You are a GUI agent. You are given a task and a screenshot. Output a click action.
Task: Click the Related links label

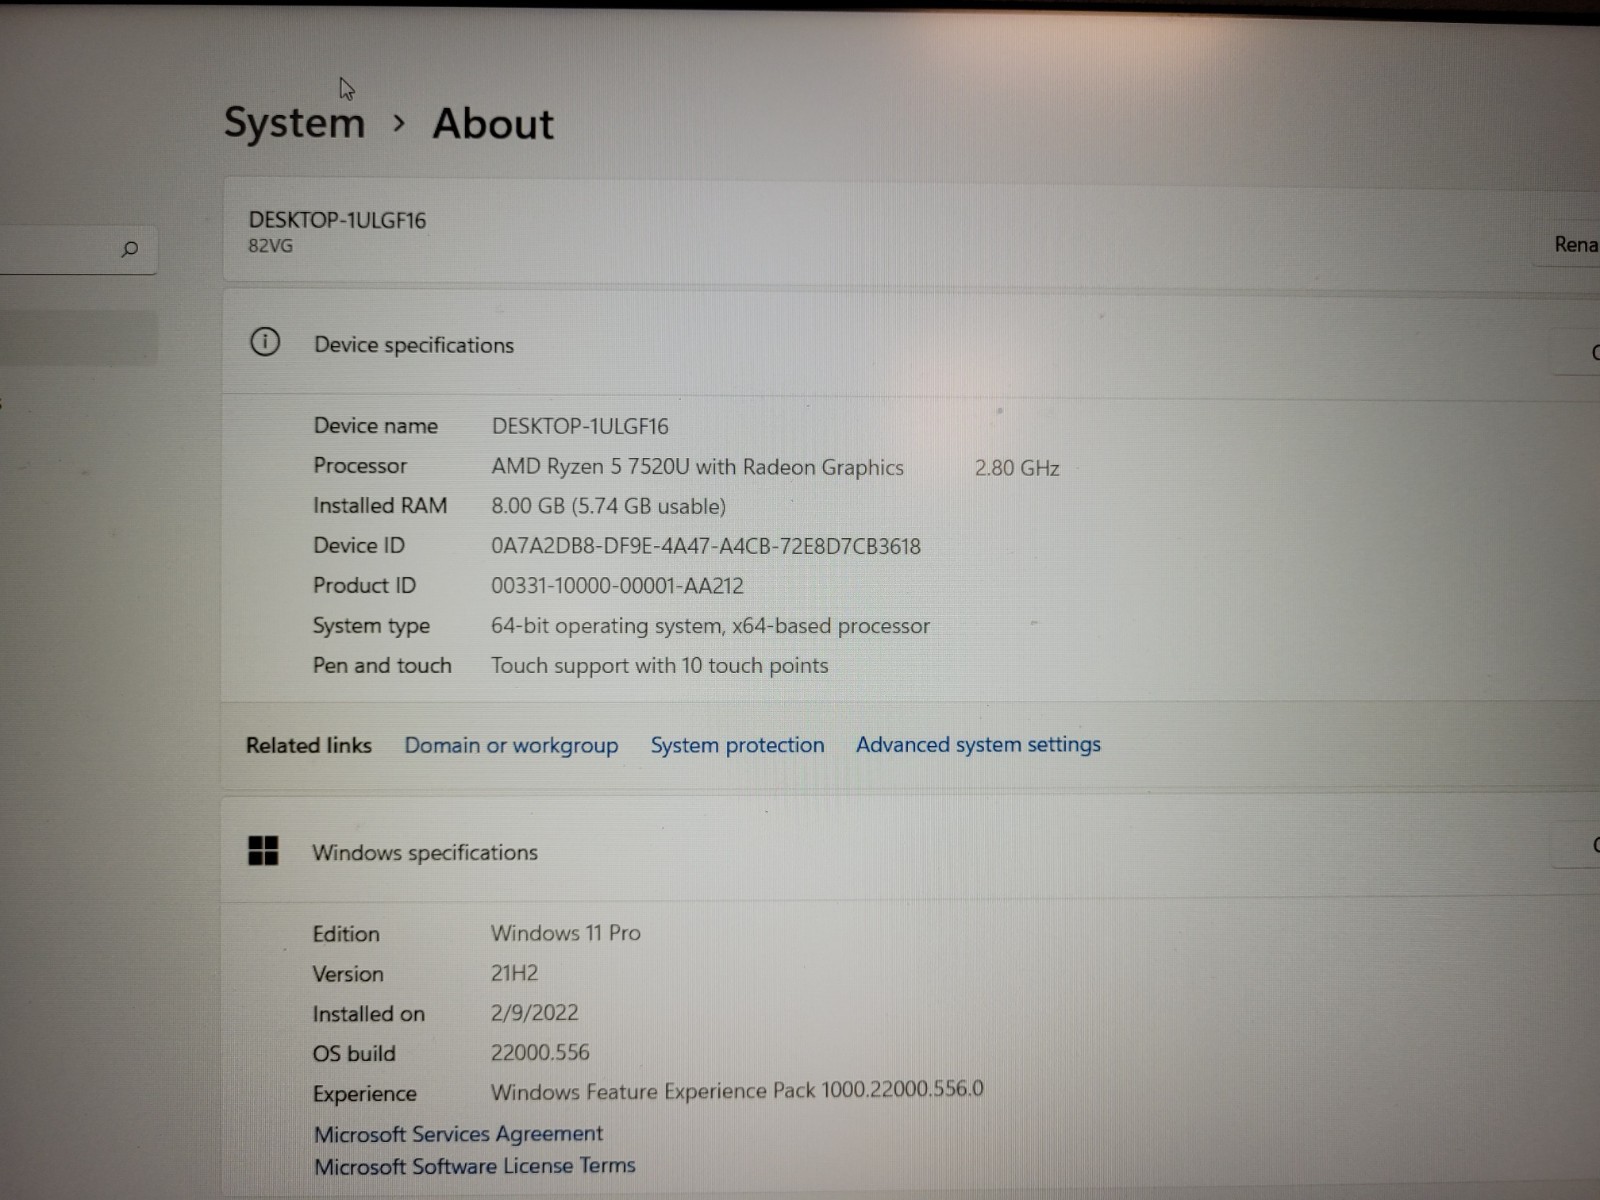coord(309,746)
